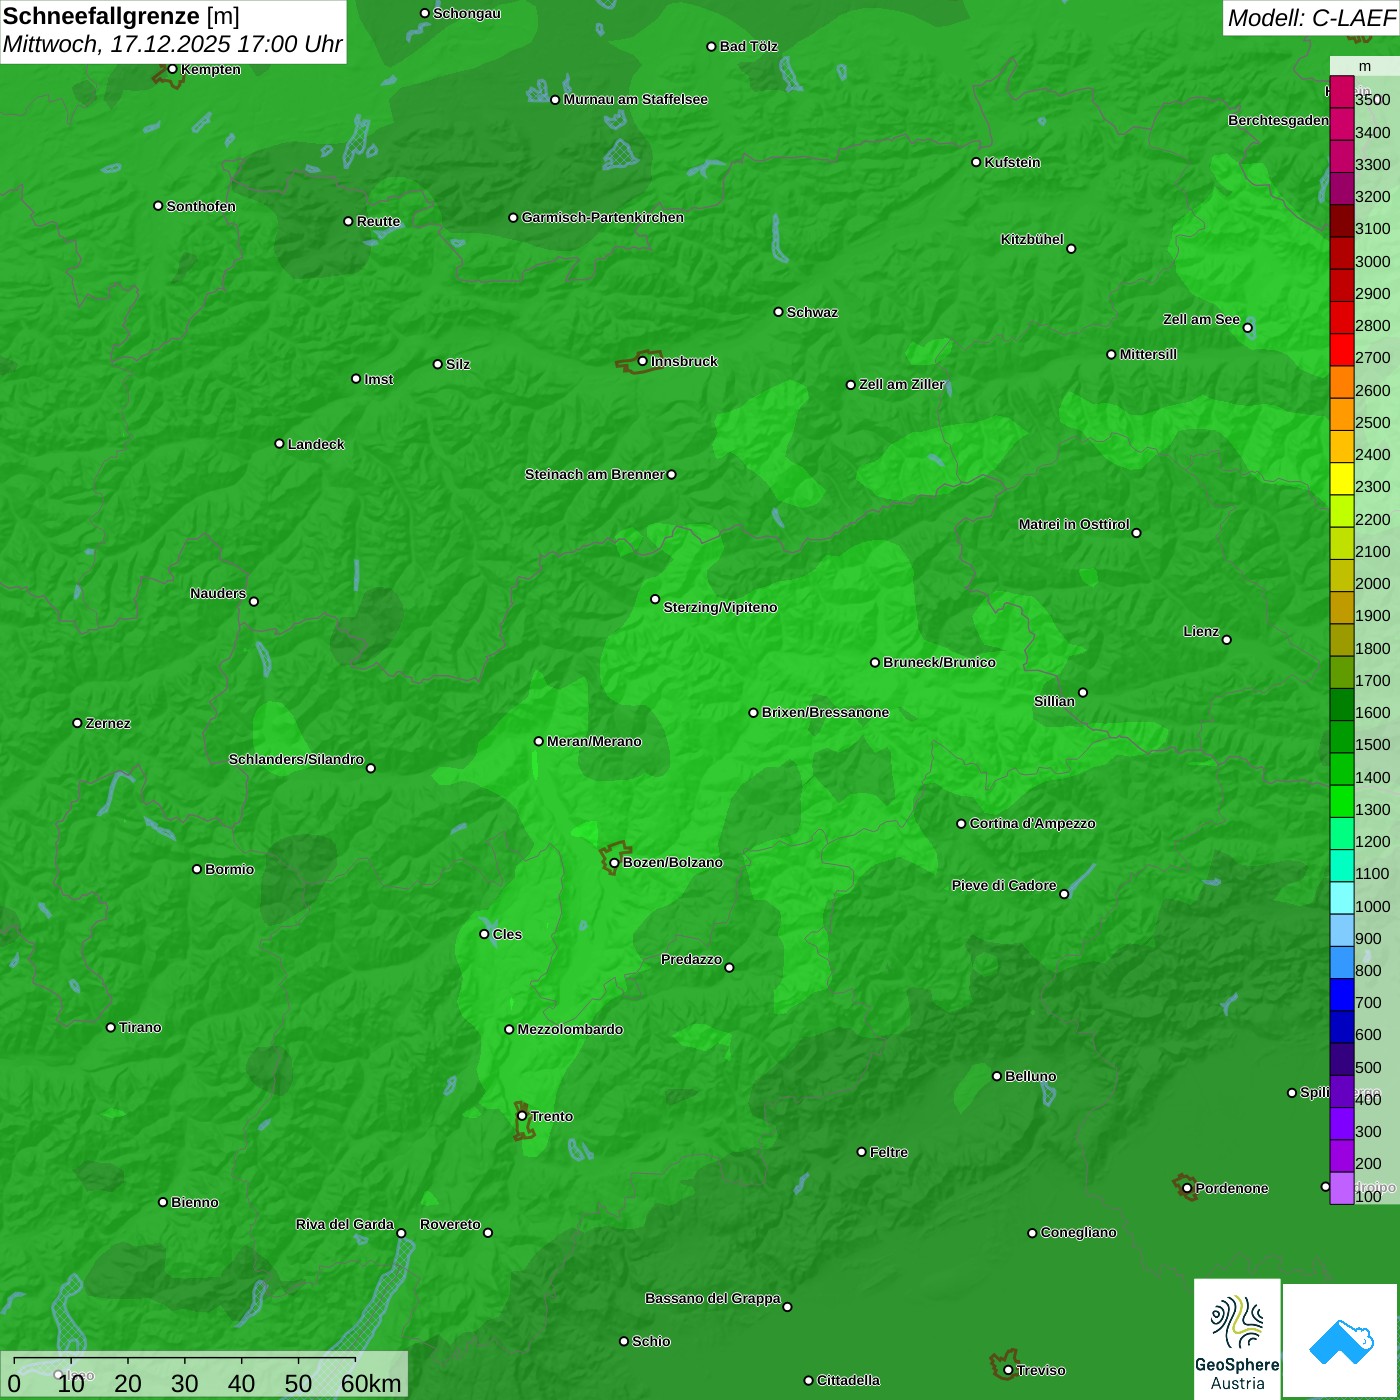Screen dimensions: 1400x1400
Task: Click the 'Feltre' label
Action: [889, 1152]
